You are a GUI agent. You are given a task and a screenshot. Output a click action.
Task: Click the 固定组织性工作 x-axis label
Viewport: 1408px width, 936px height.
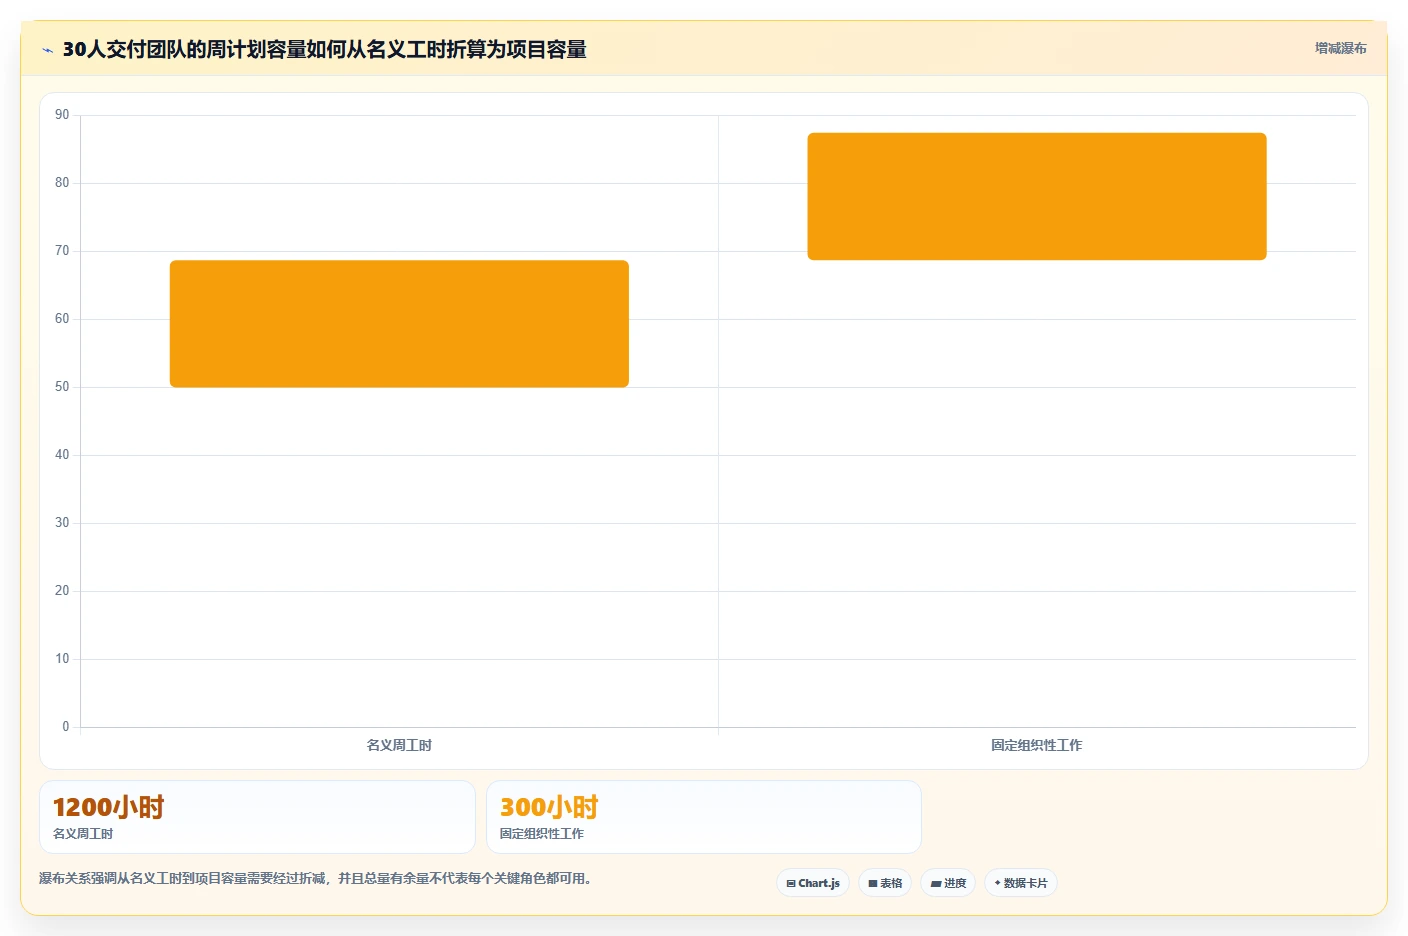(x=1037, y=745)
